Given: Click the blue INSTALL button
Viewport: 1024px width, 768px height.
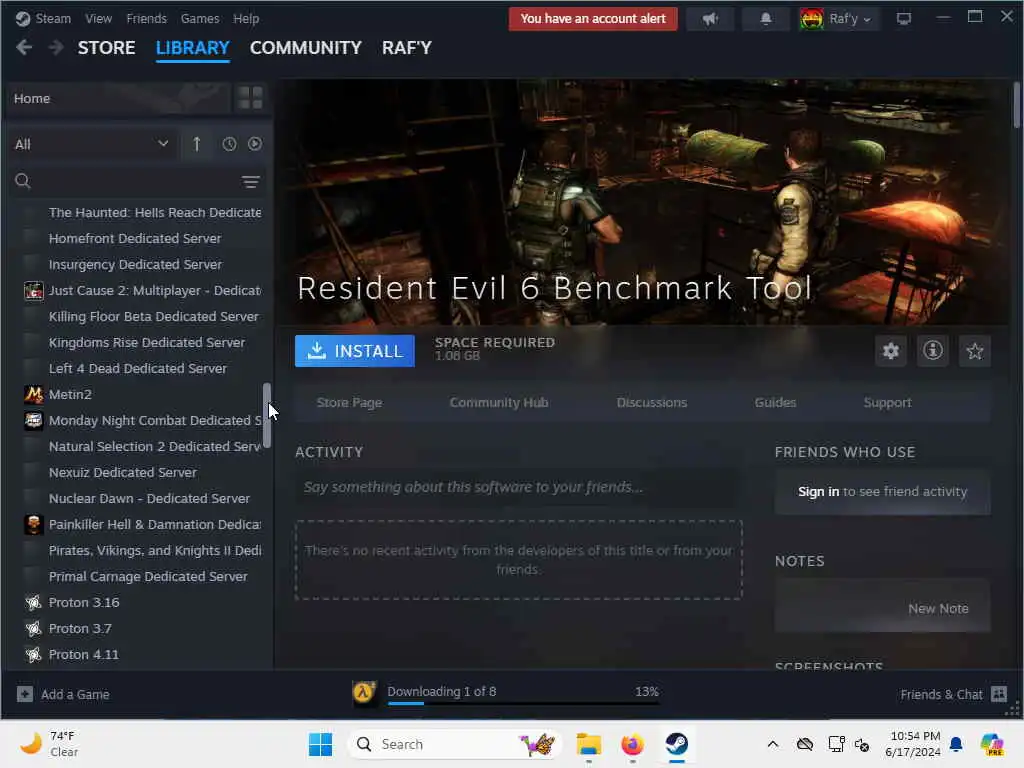Looking at the screenshot, I should pyautogui.click(x=355, y=351).
